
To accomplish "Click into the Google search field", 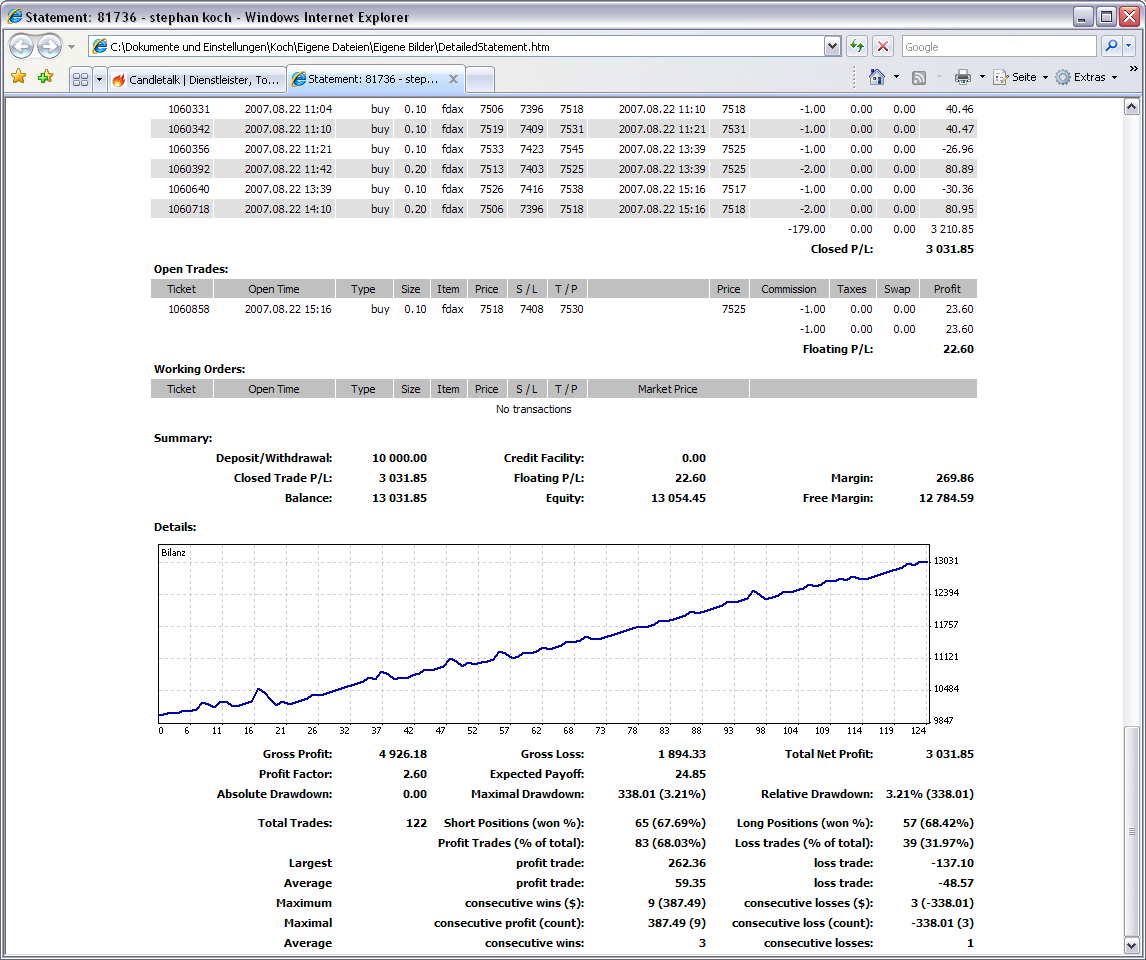I will click(999, 46).
